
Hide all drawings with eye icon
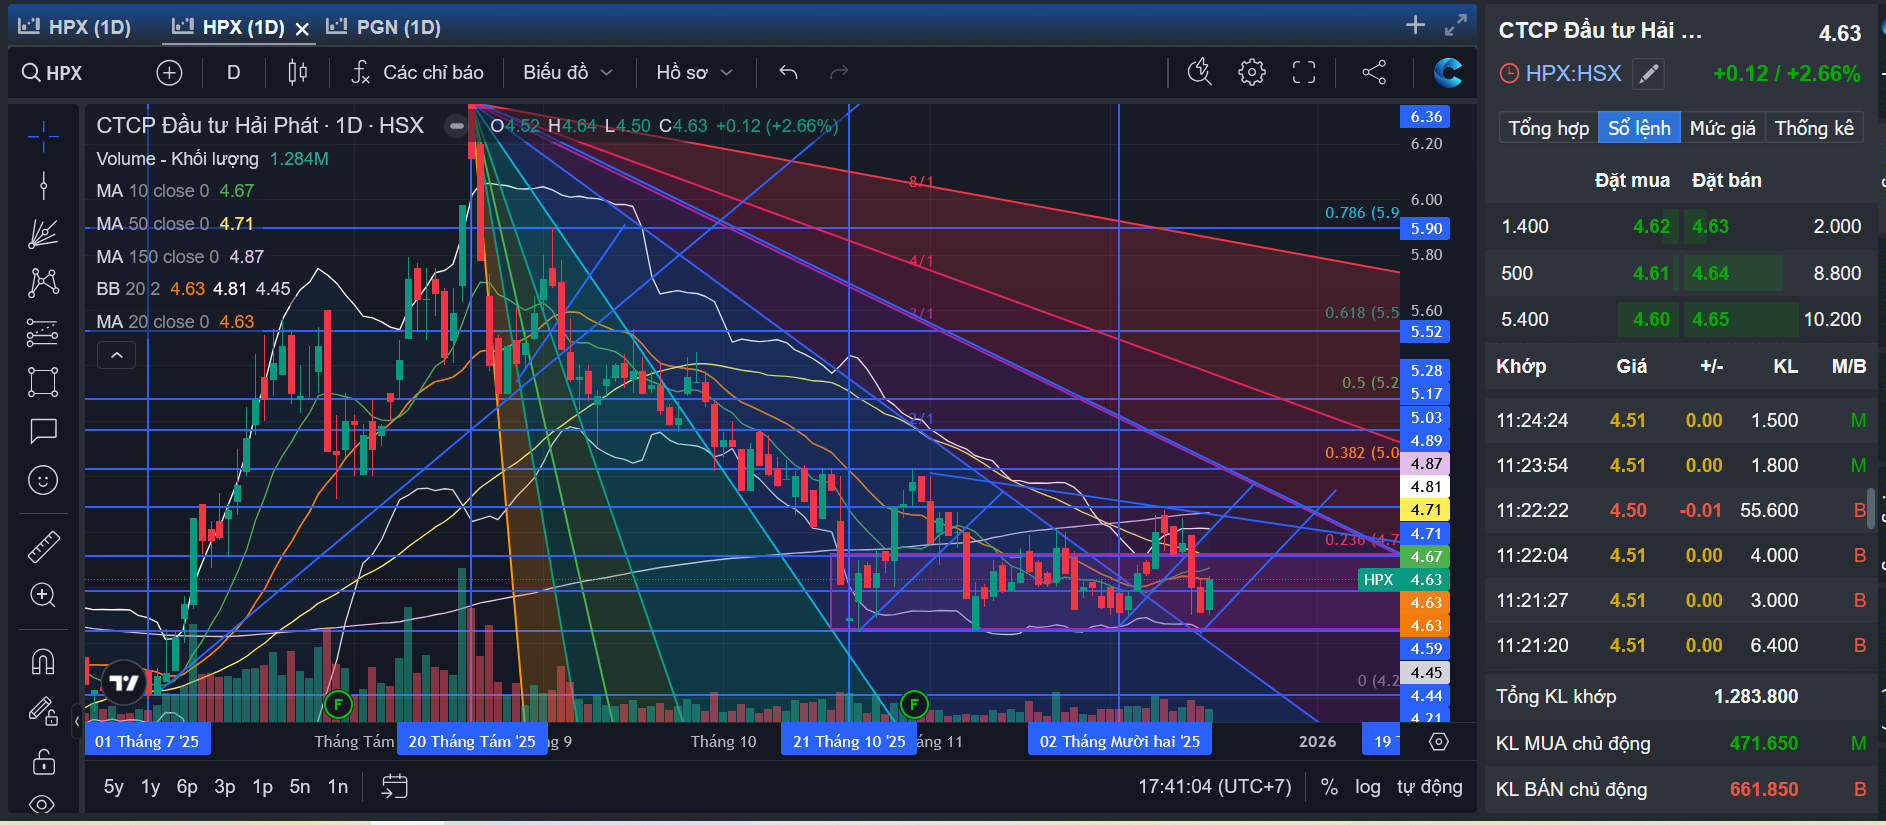click(x=42, y=804)
